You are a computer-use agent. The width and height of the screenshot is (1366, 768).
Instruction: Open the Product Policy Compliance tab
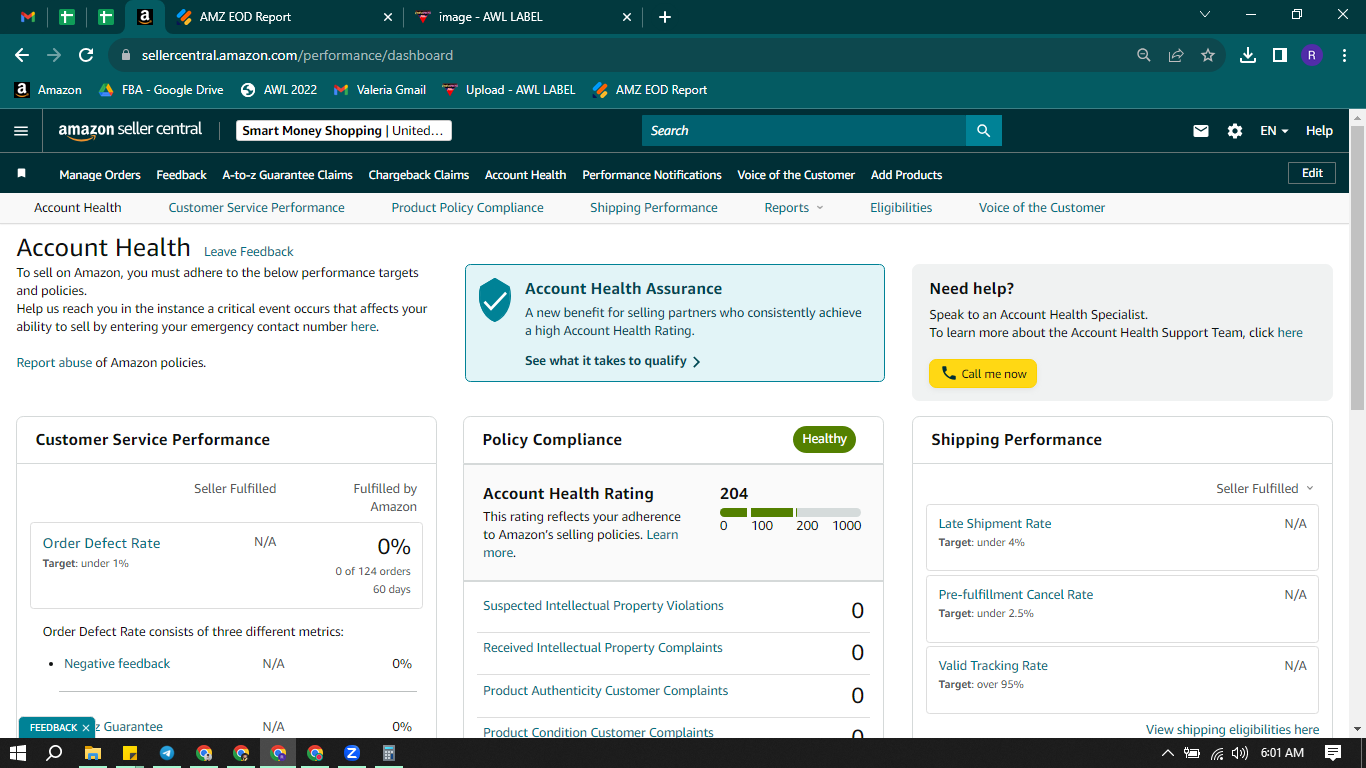coord(467,208)
